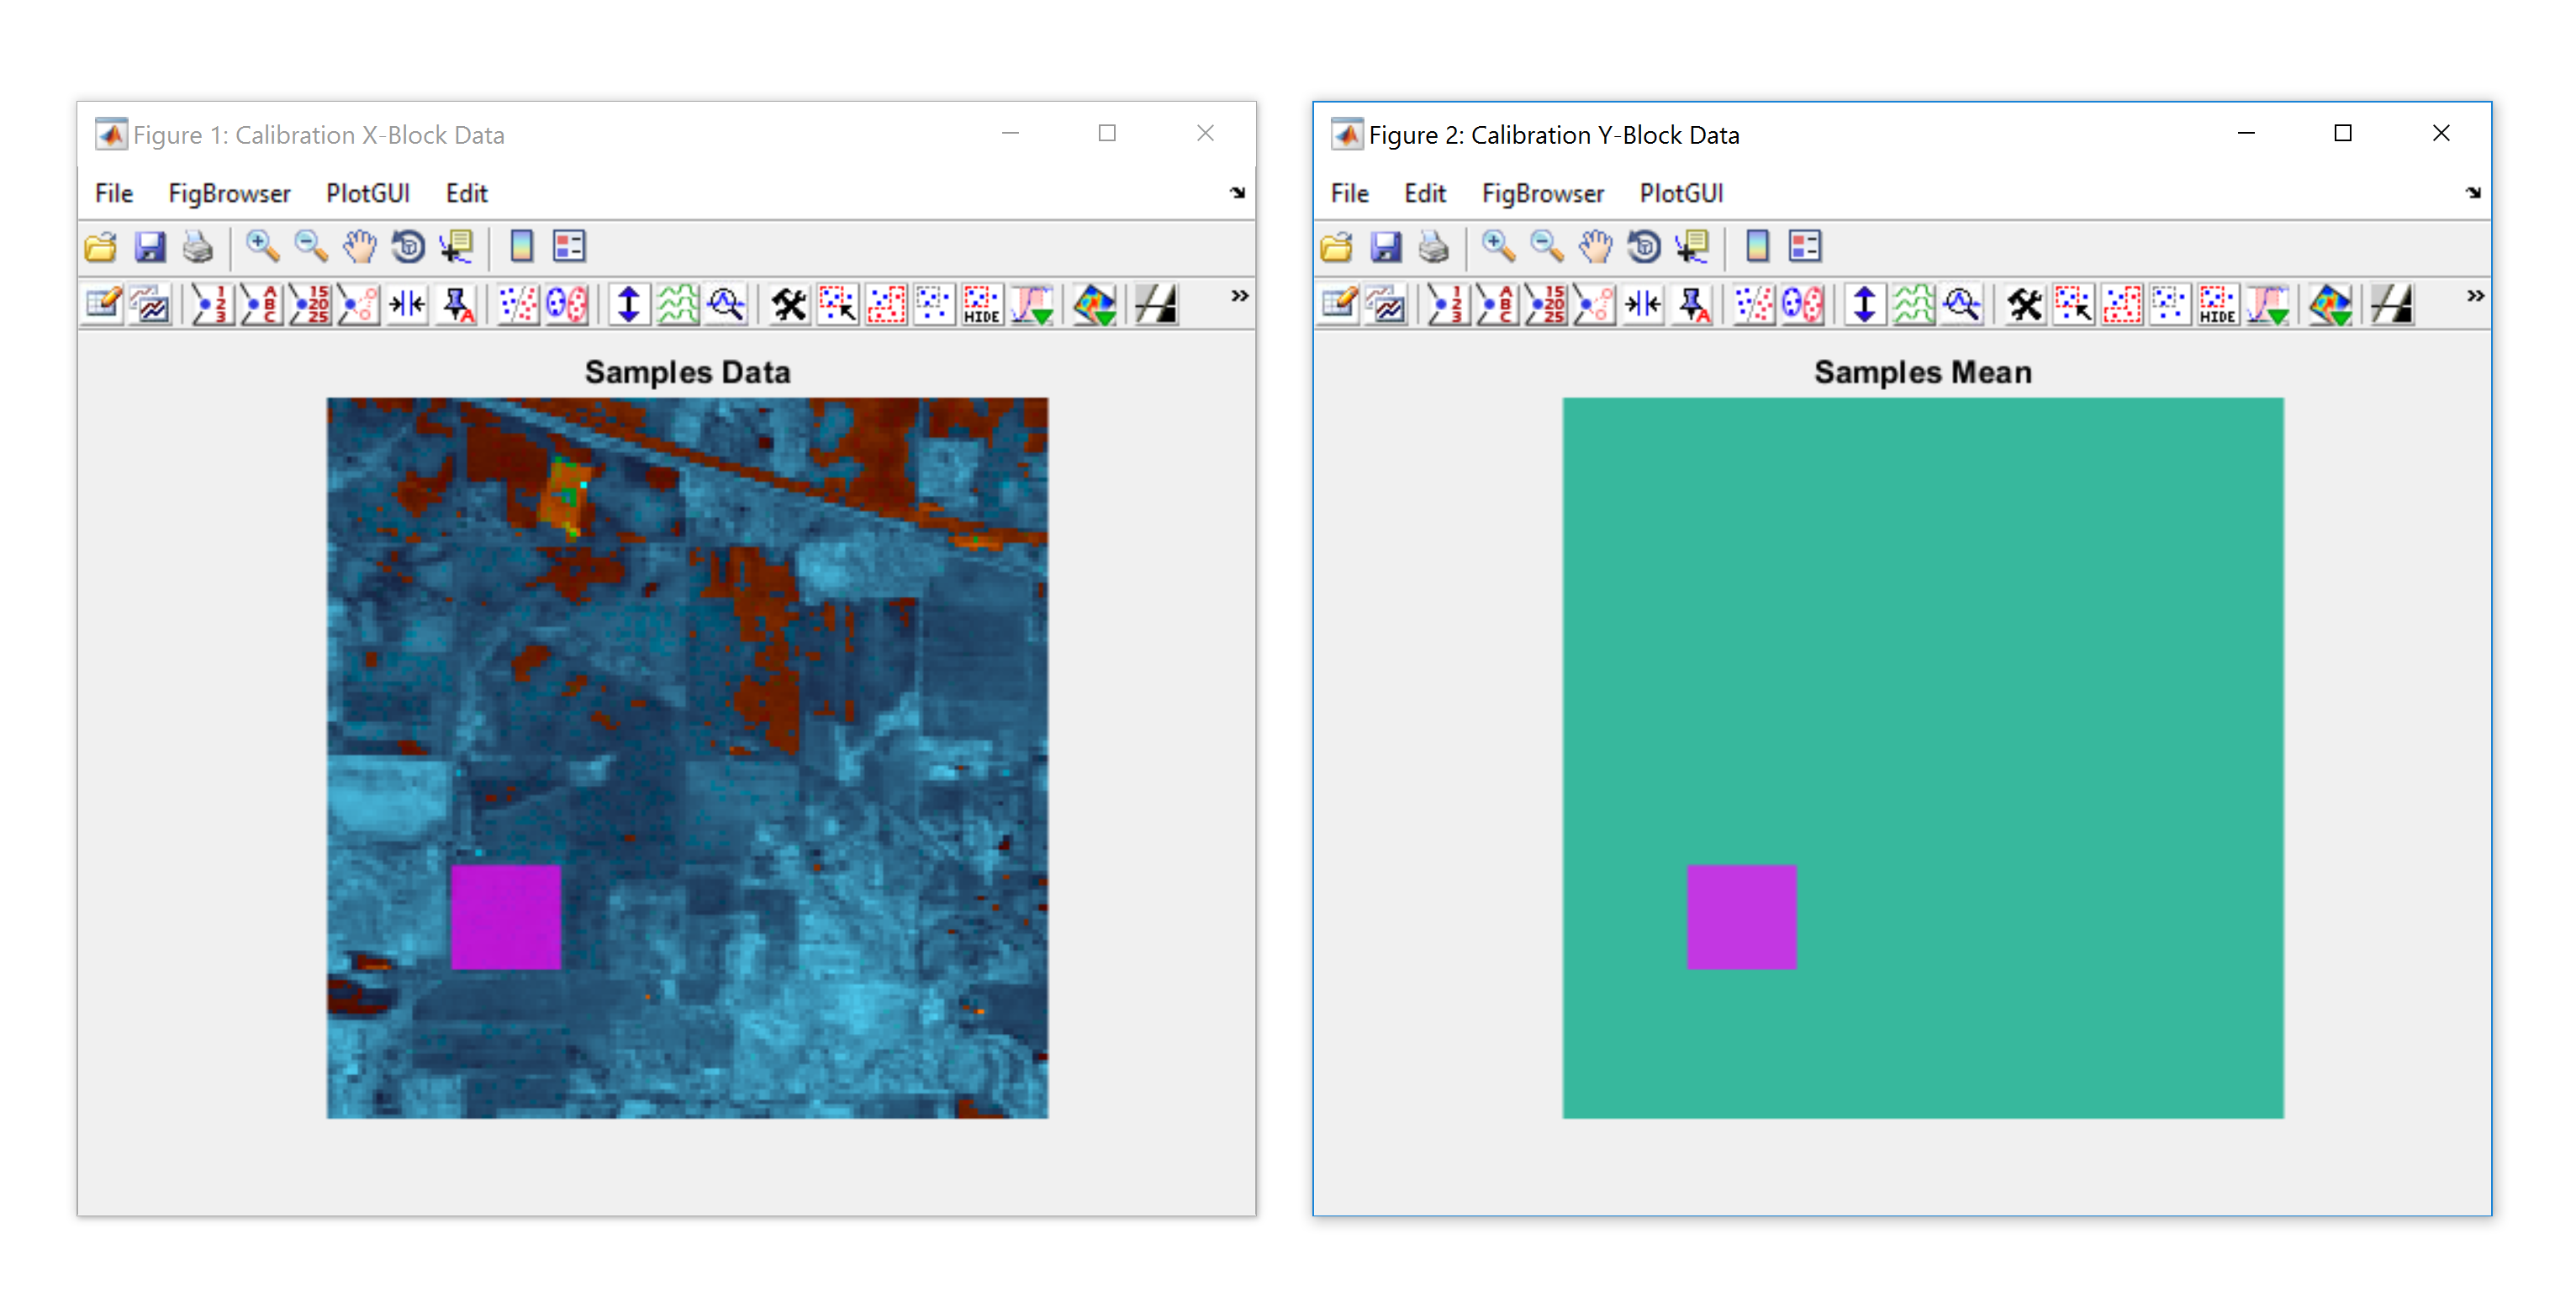Viewport: 2576px width, 1313px height.
Task: Click the print icon in Figure 2
Action: [1433, 246]
